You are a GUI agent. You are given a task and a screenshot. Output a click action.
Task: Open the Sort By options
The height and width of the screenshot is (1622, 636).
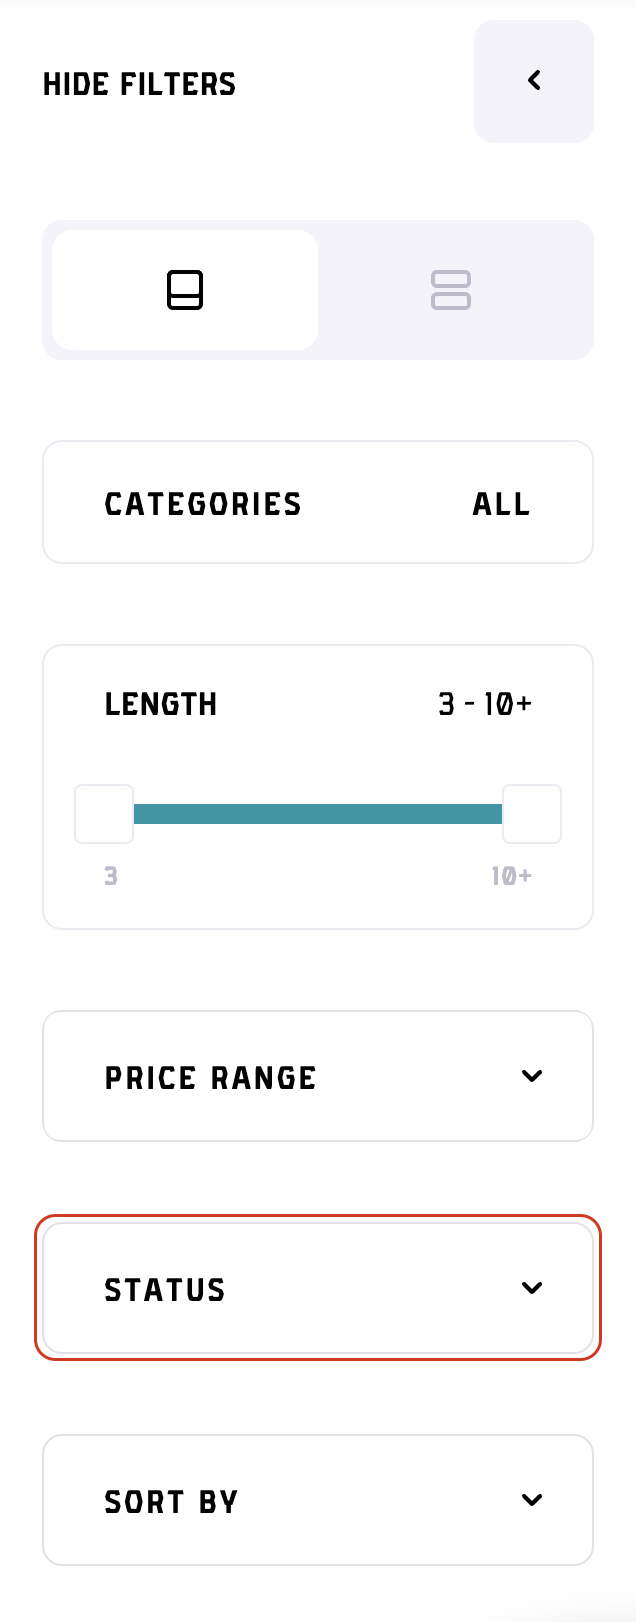(317, 1500)
